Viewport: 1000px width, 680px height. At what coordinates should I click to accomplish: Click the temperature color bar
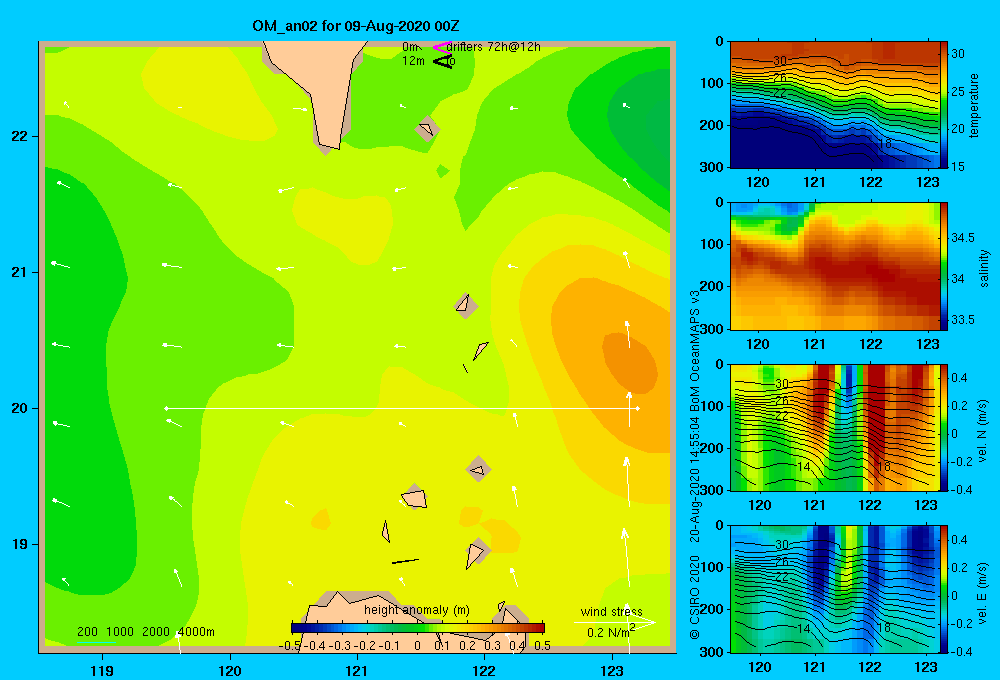pyautogui.click(x=944, y=105)
